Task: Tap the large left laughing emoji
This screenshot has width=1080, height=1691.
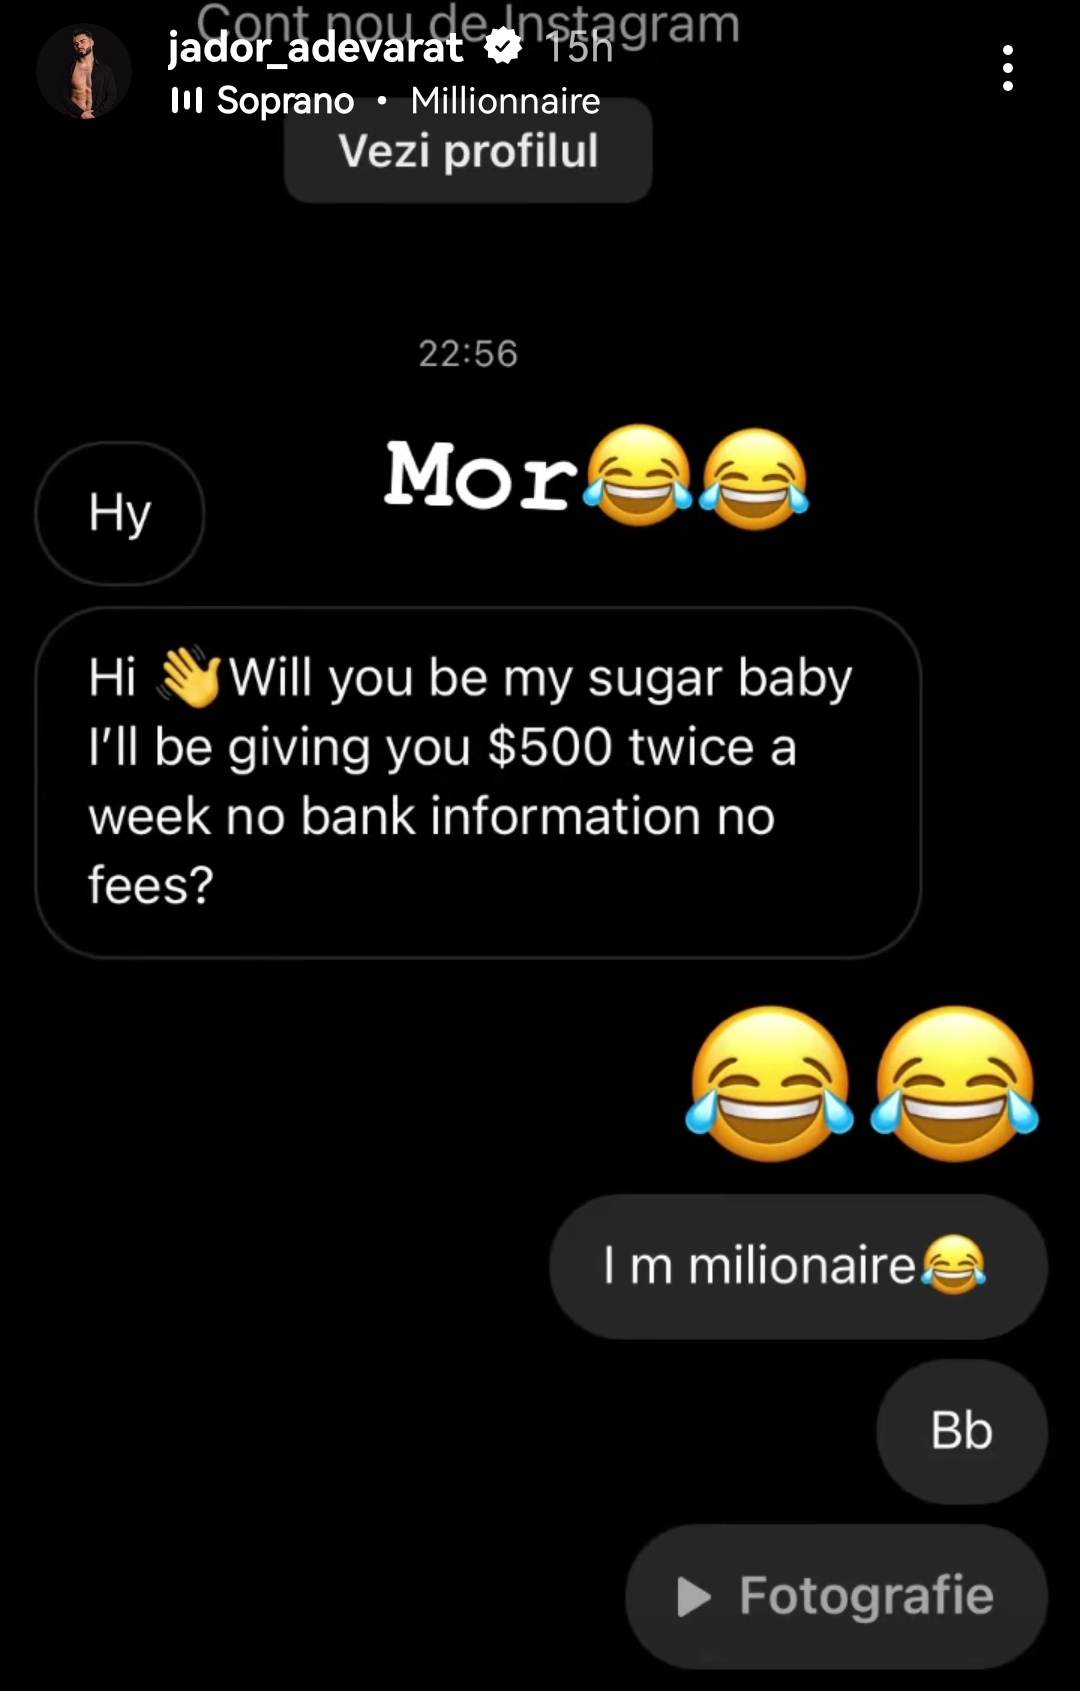Action: click(770, 1084)
